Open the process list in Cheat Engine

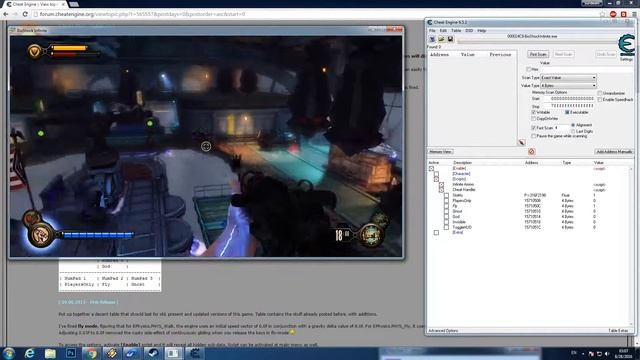(x=432, y=39)
